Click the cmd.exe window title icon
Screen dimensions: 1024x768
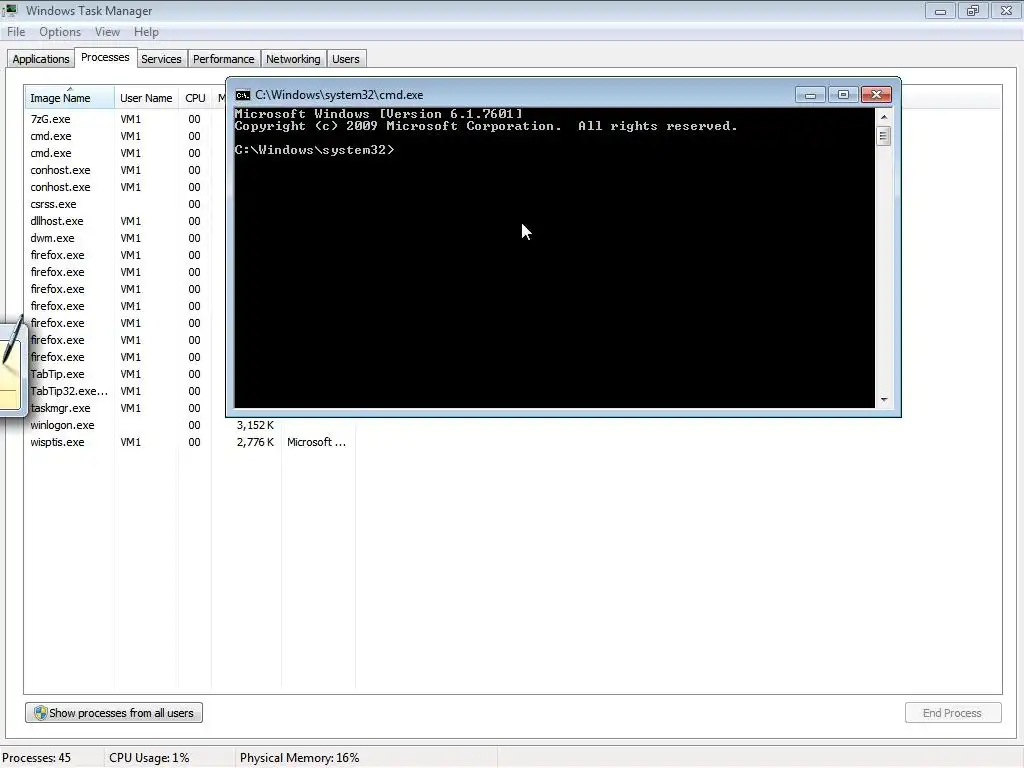[243, 95]
